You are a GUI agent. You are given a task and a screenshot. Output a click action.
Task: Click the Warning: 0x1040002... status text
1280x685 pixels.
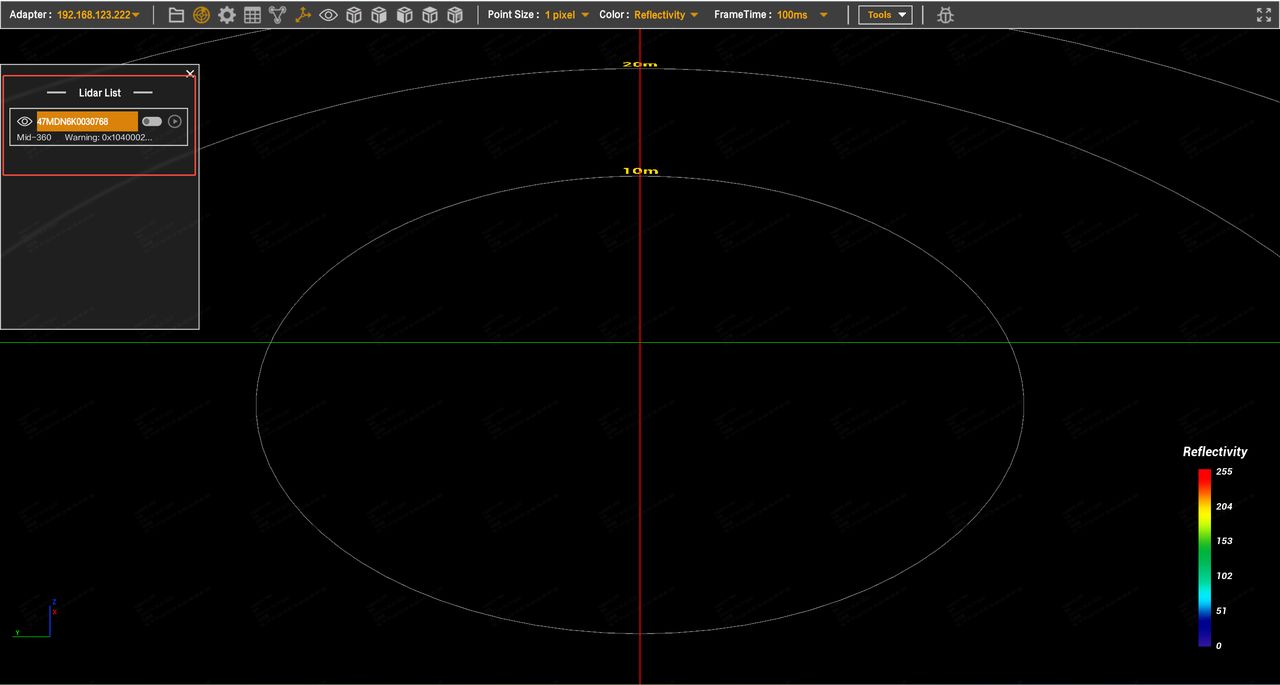click(x=108, y=137)
